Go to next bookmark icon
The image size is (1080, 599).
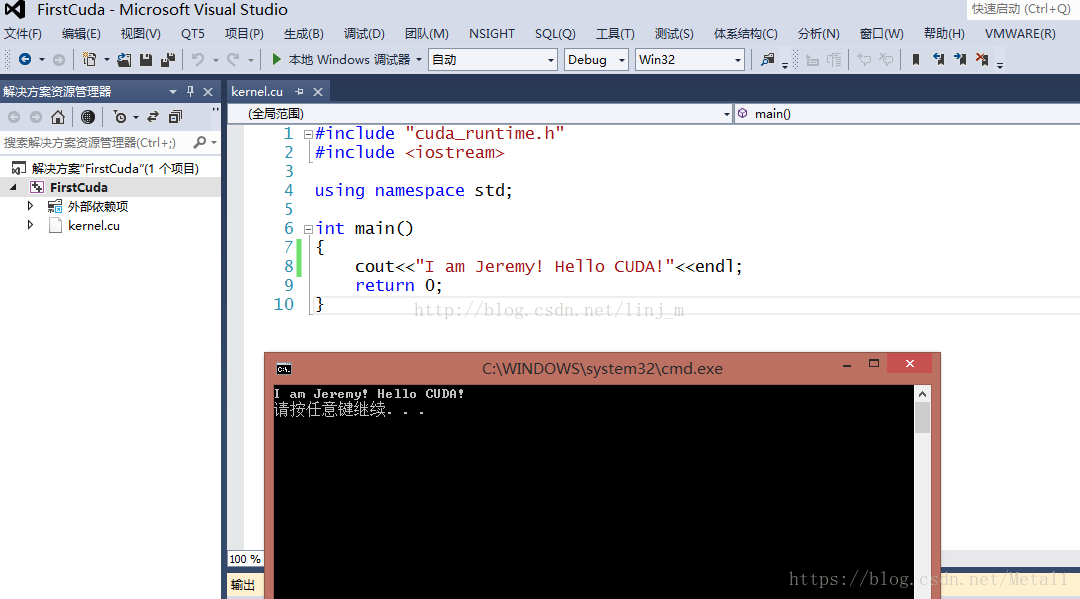(x=960, y=60)
